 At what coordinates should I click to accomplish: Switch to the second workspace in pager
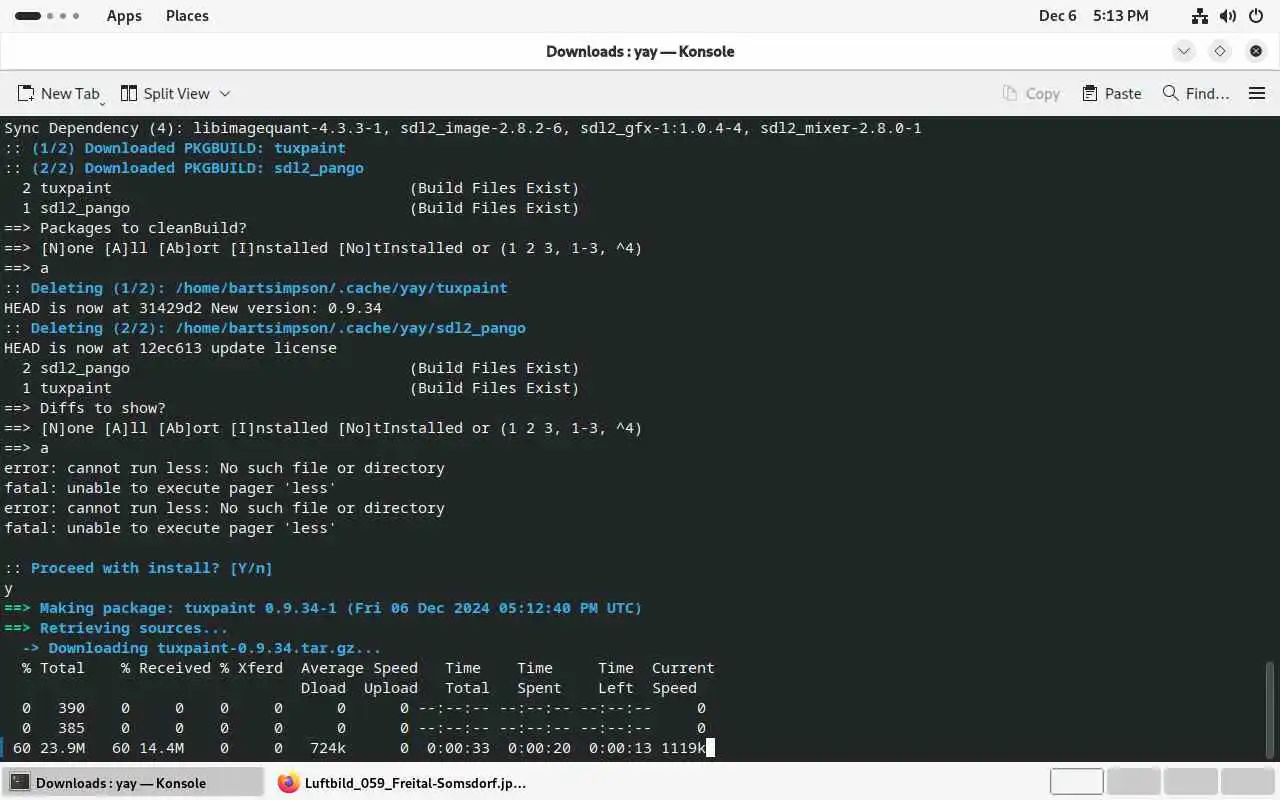1133,782
